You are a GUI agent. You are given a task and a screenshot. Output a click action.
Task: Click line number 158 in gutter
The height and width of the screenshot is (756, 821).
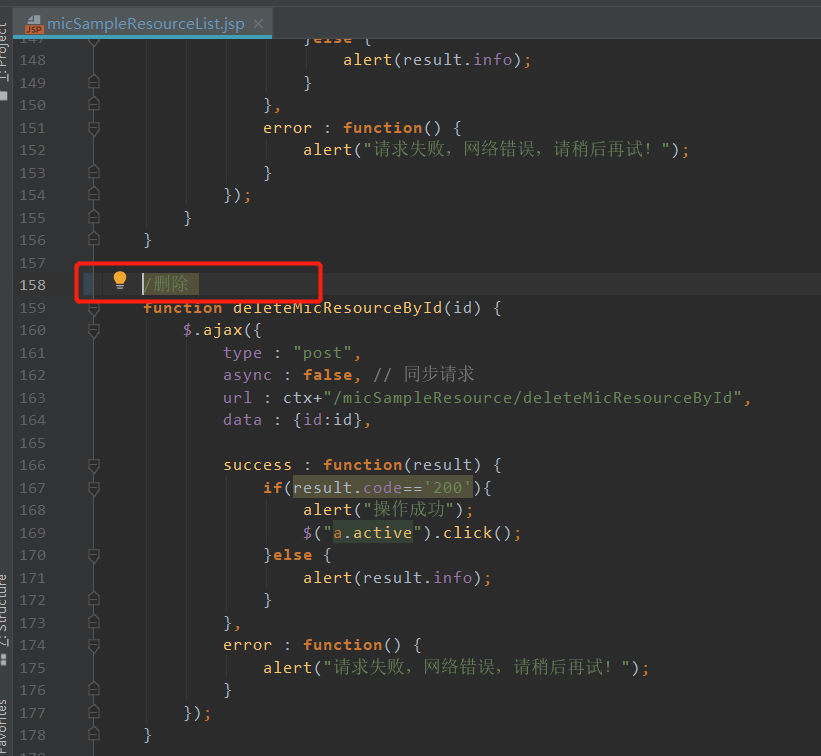(32, 285)
